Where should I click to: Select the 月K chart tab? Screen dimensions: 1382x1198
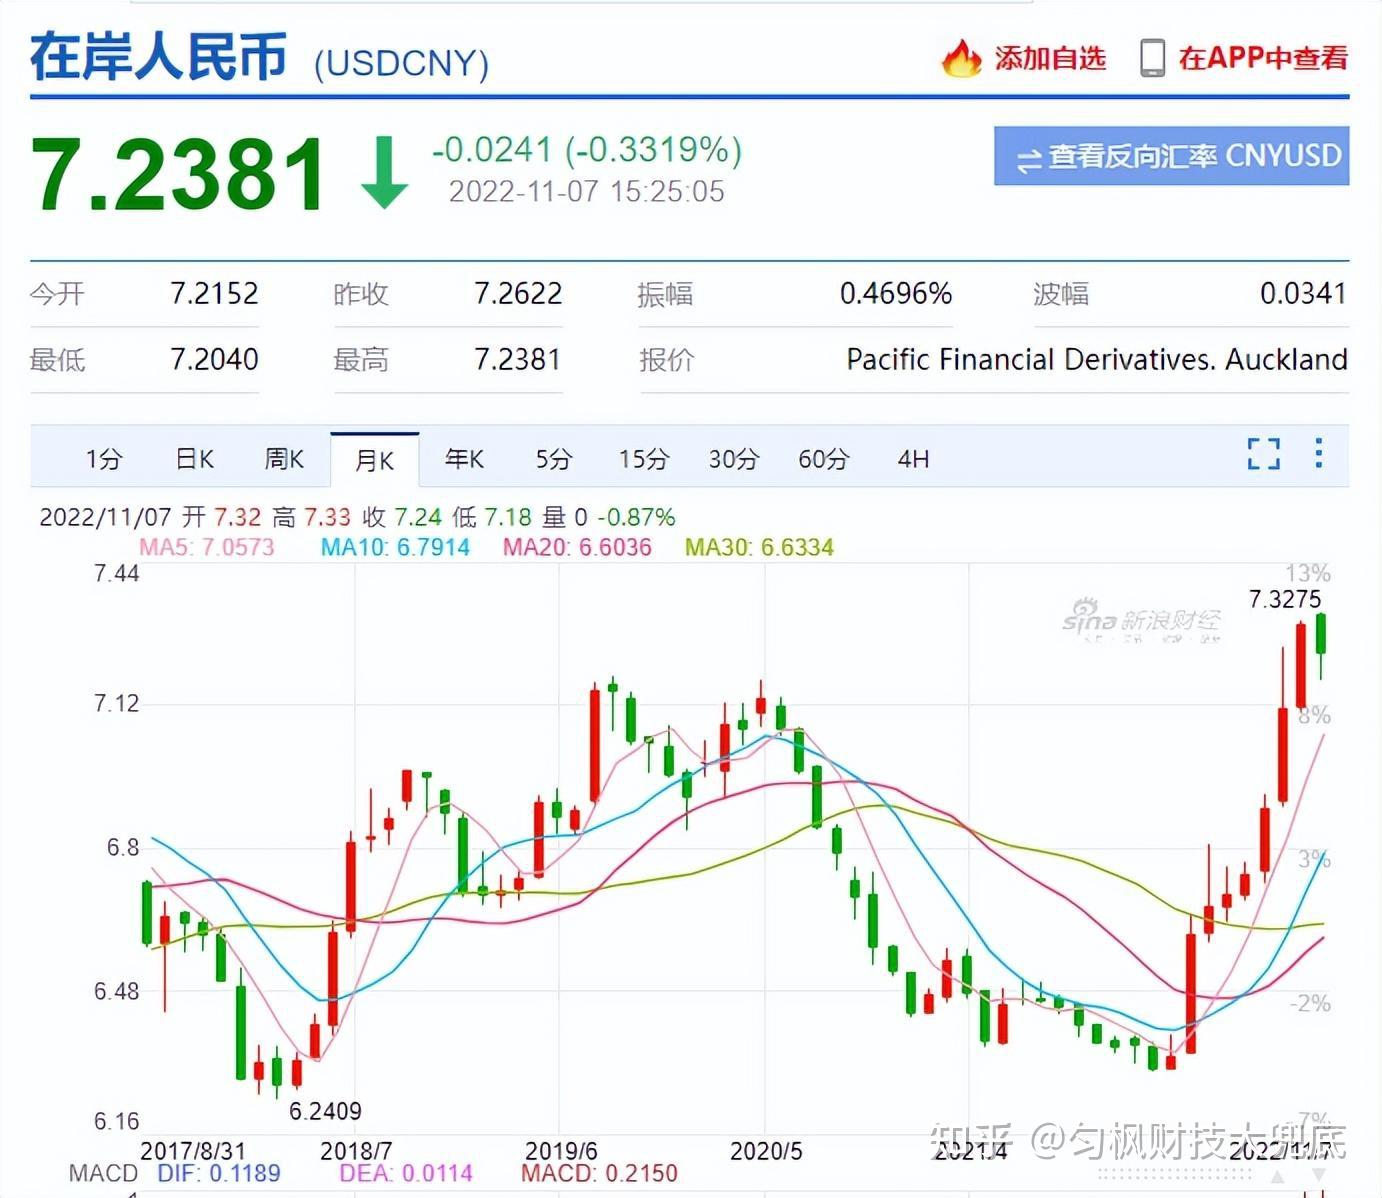(x=374, y=460)
